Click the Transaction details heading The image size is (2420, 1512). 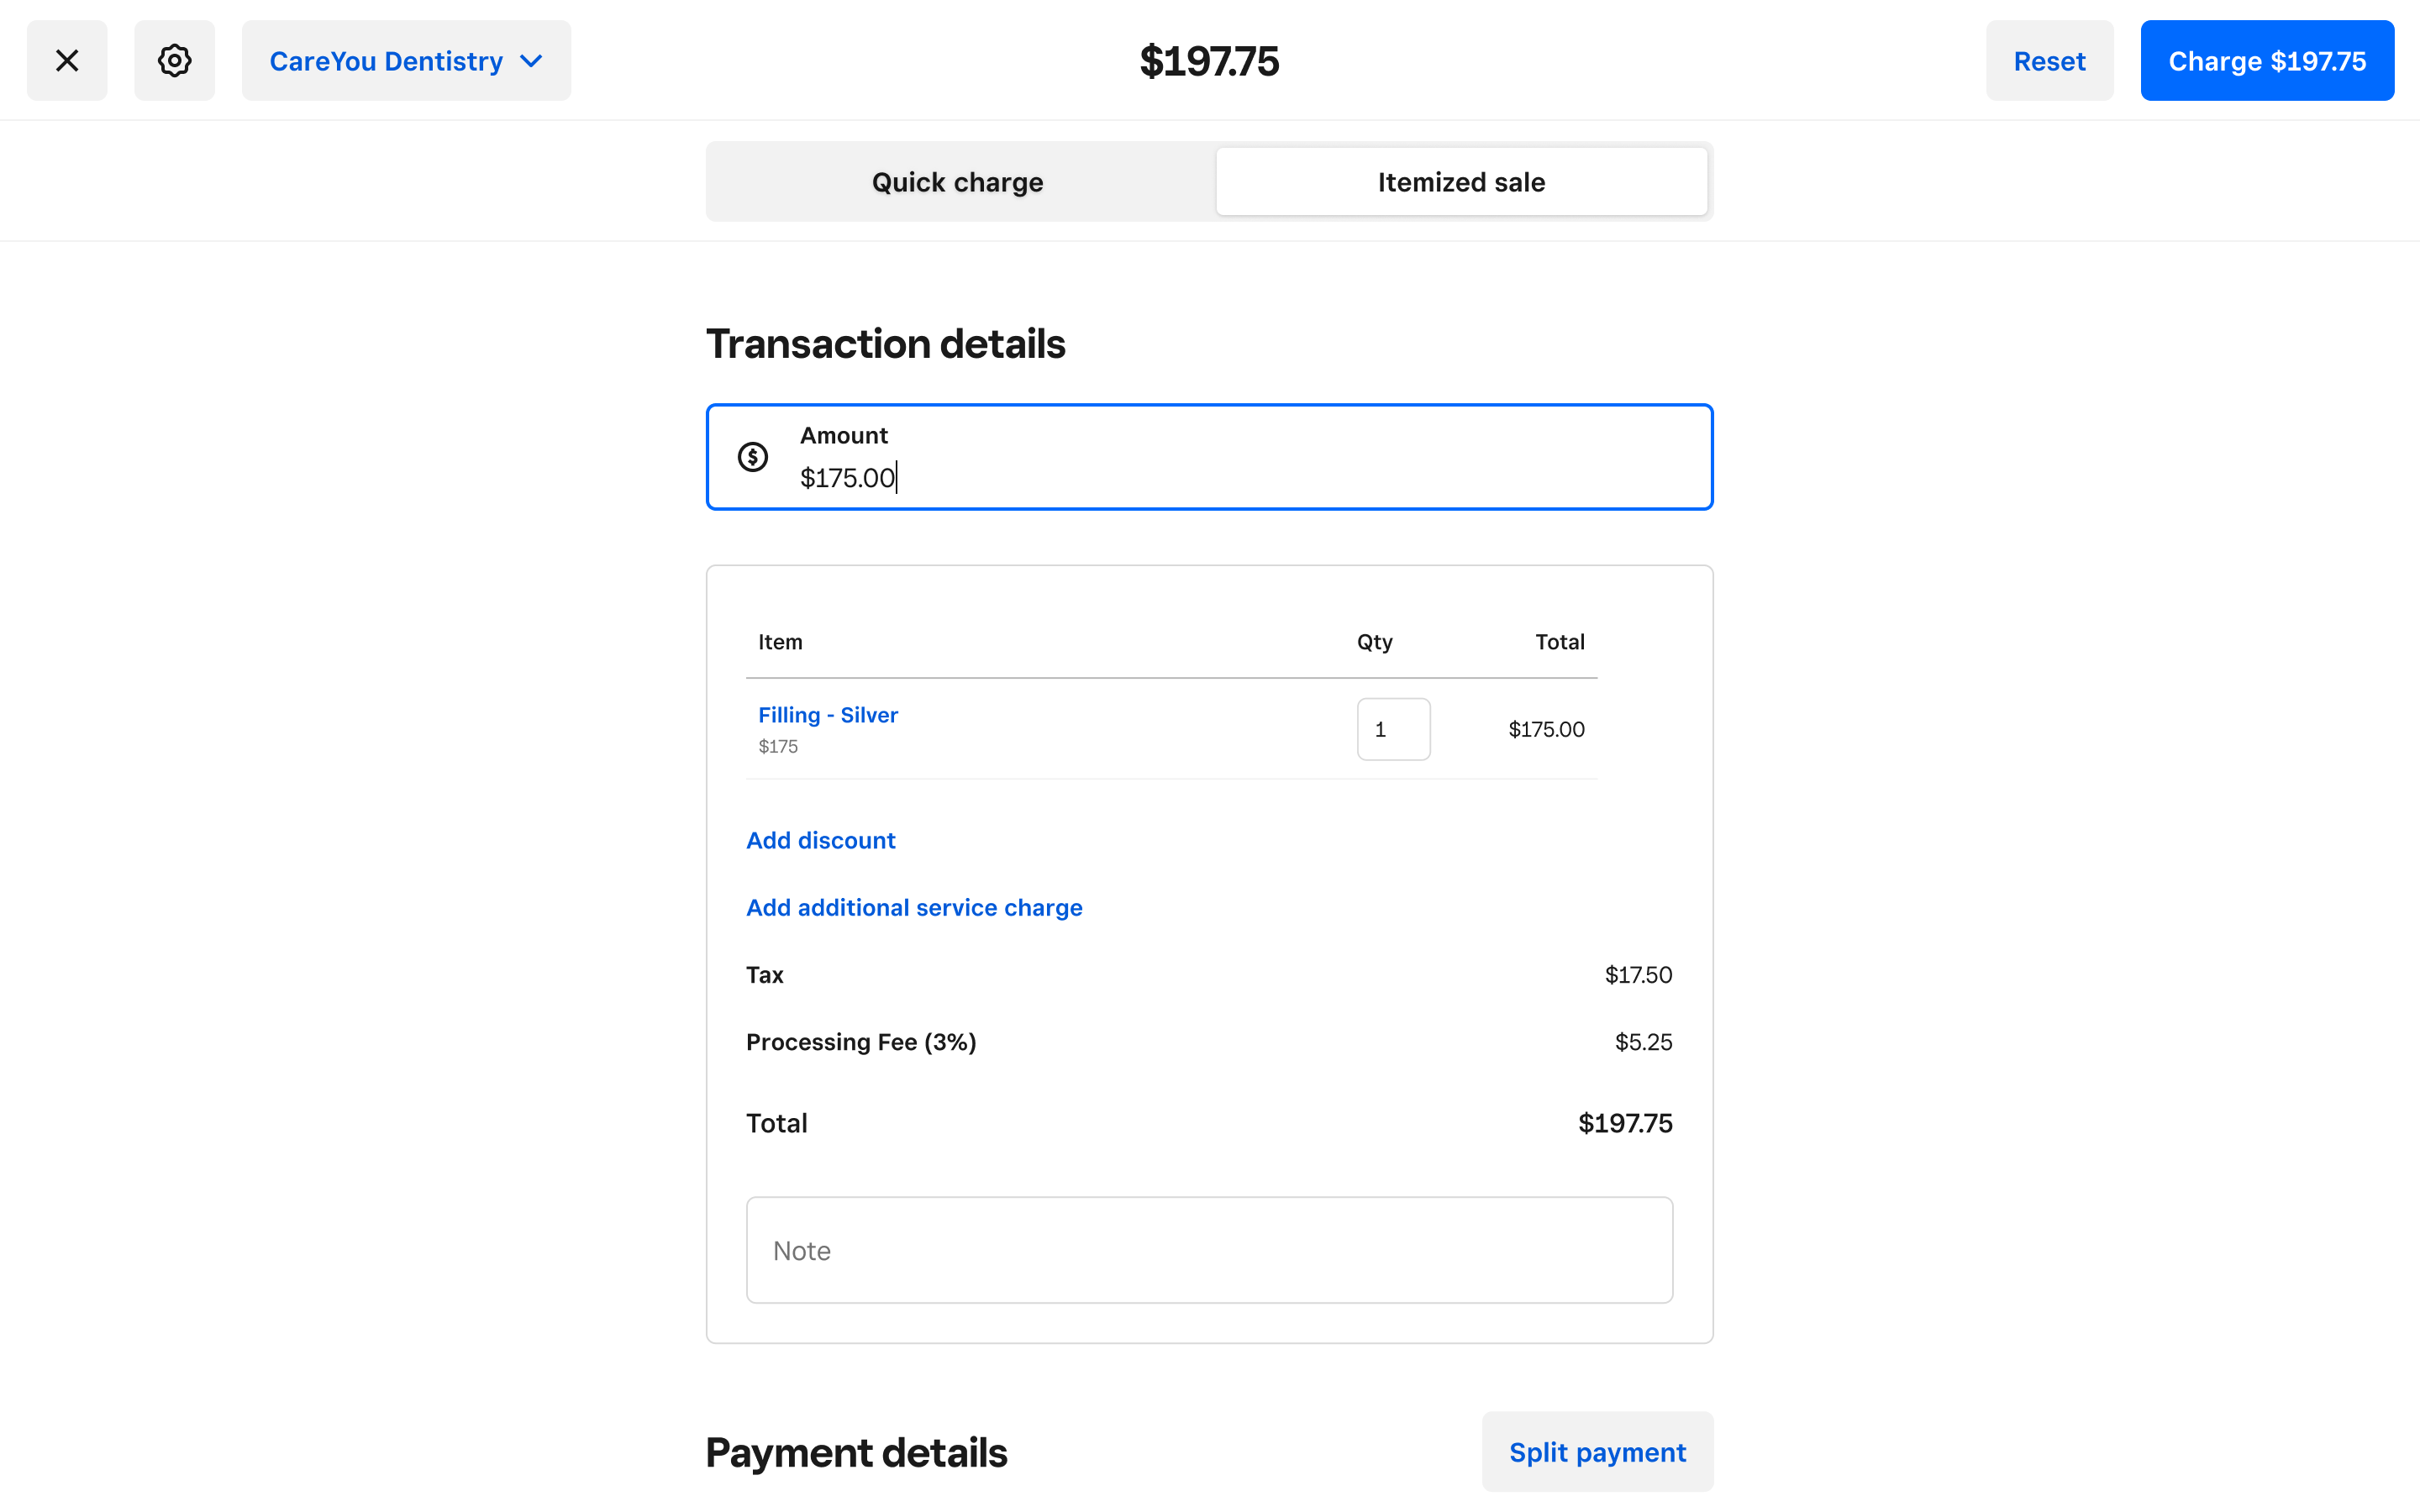coord(886,343)
